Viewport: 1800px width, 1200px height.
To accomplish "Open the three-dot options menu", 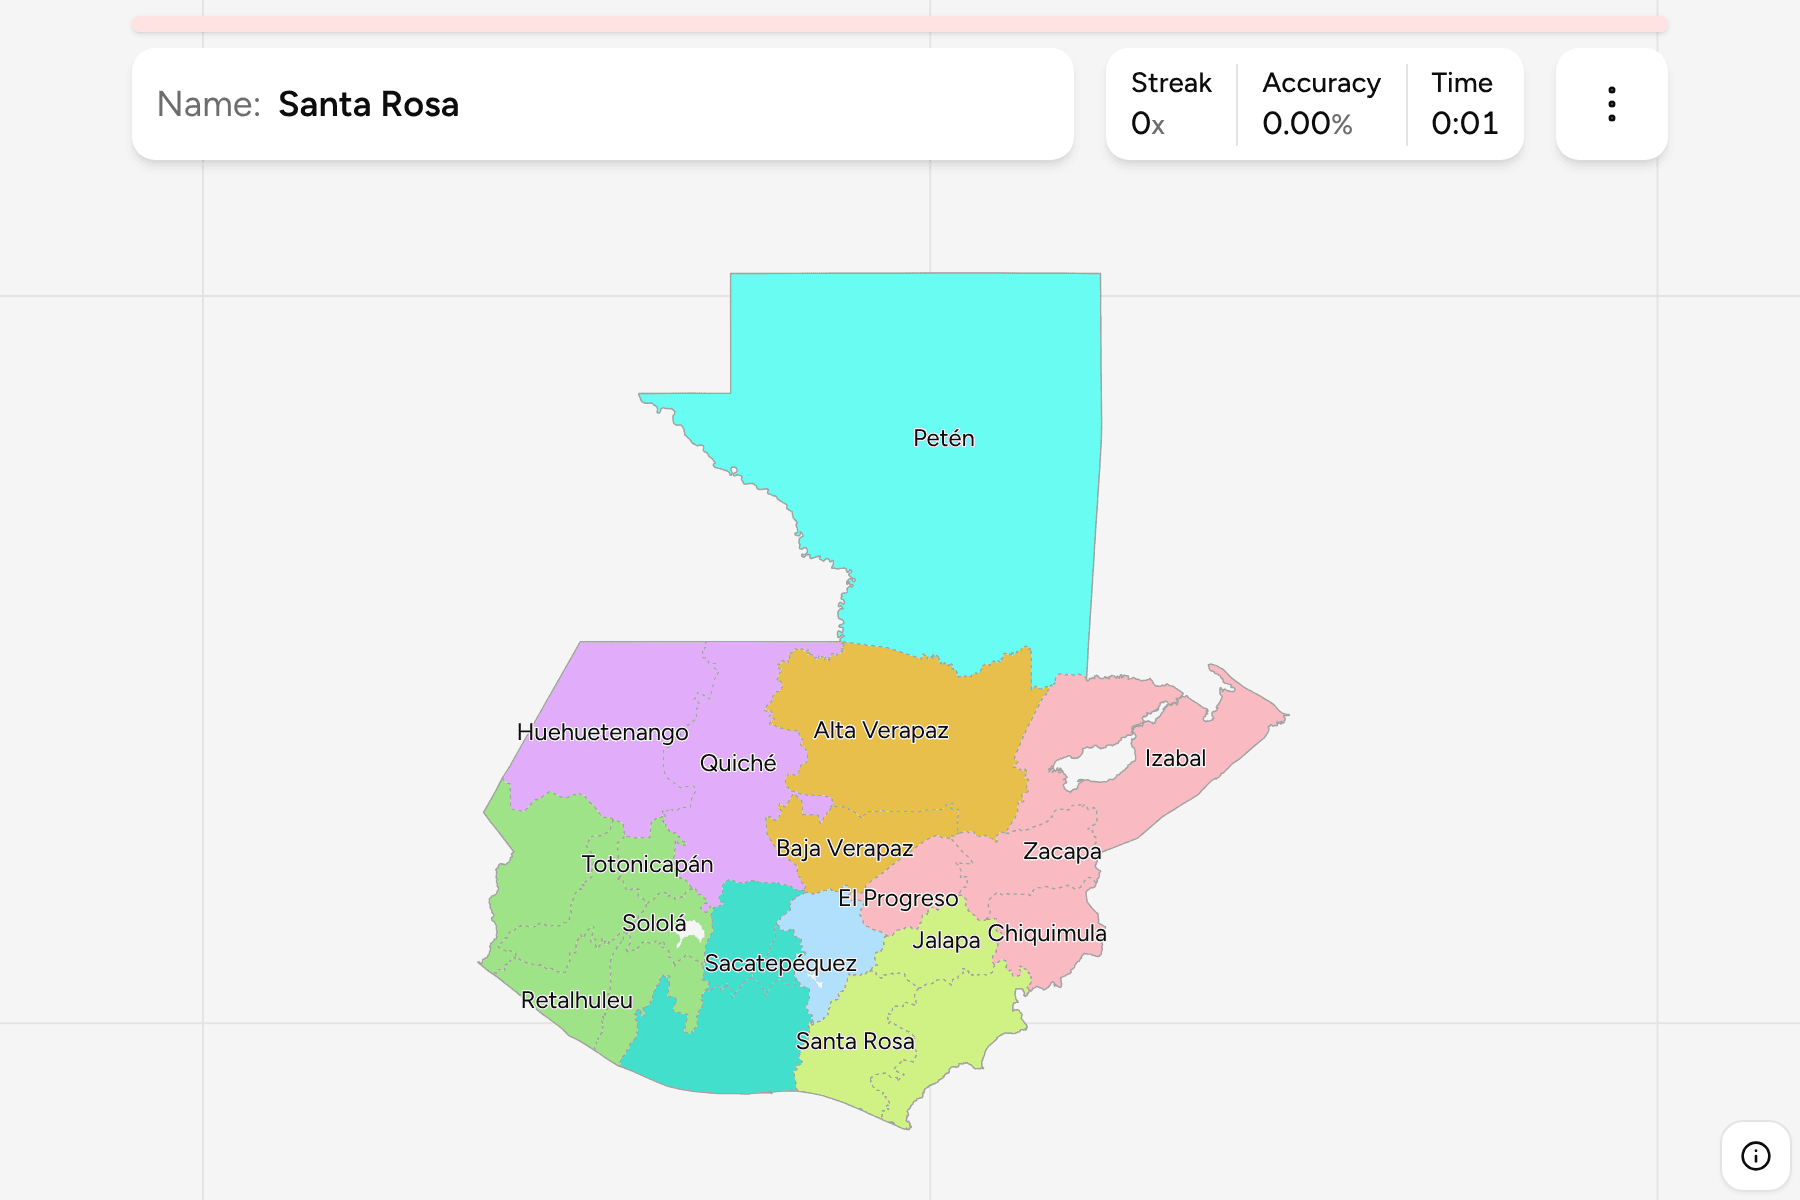I will pos(1611,104).
